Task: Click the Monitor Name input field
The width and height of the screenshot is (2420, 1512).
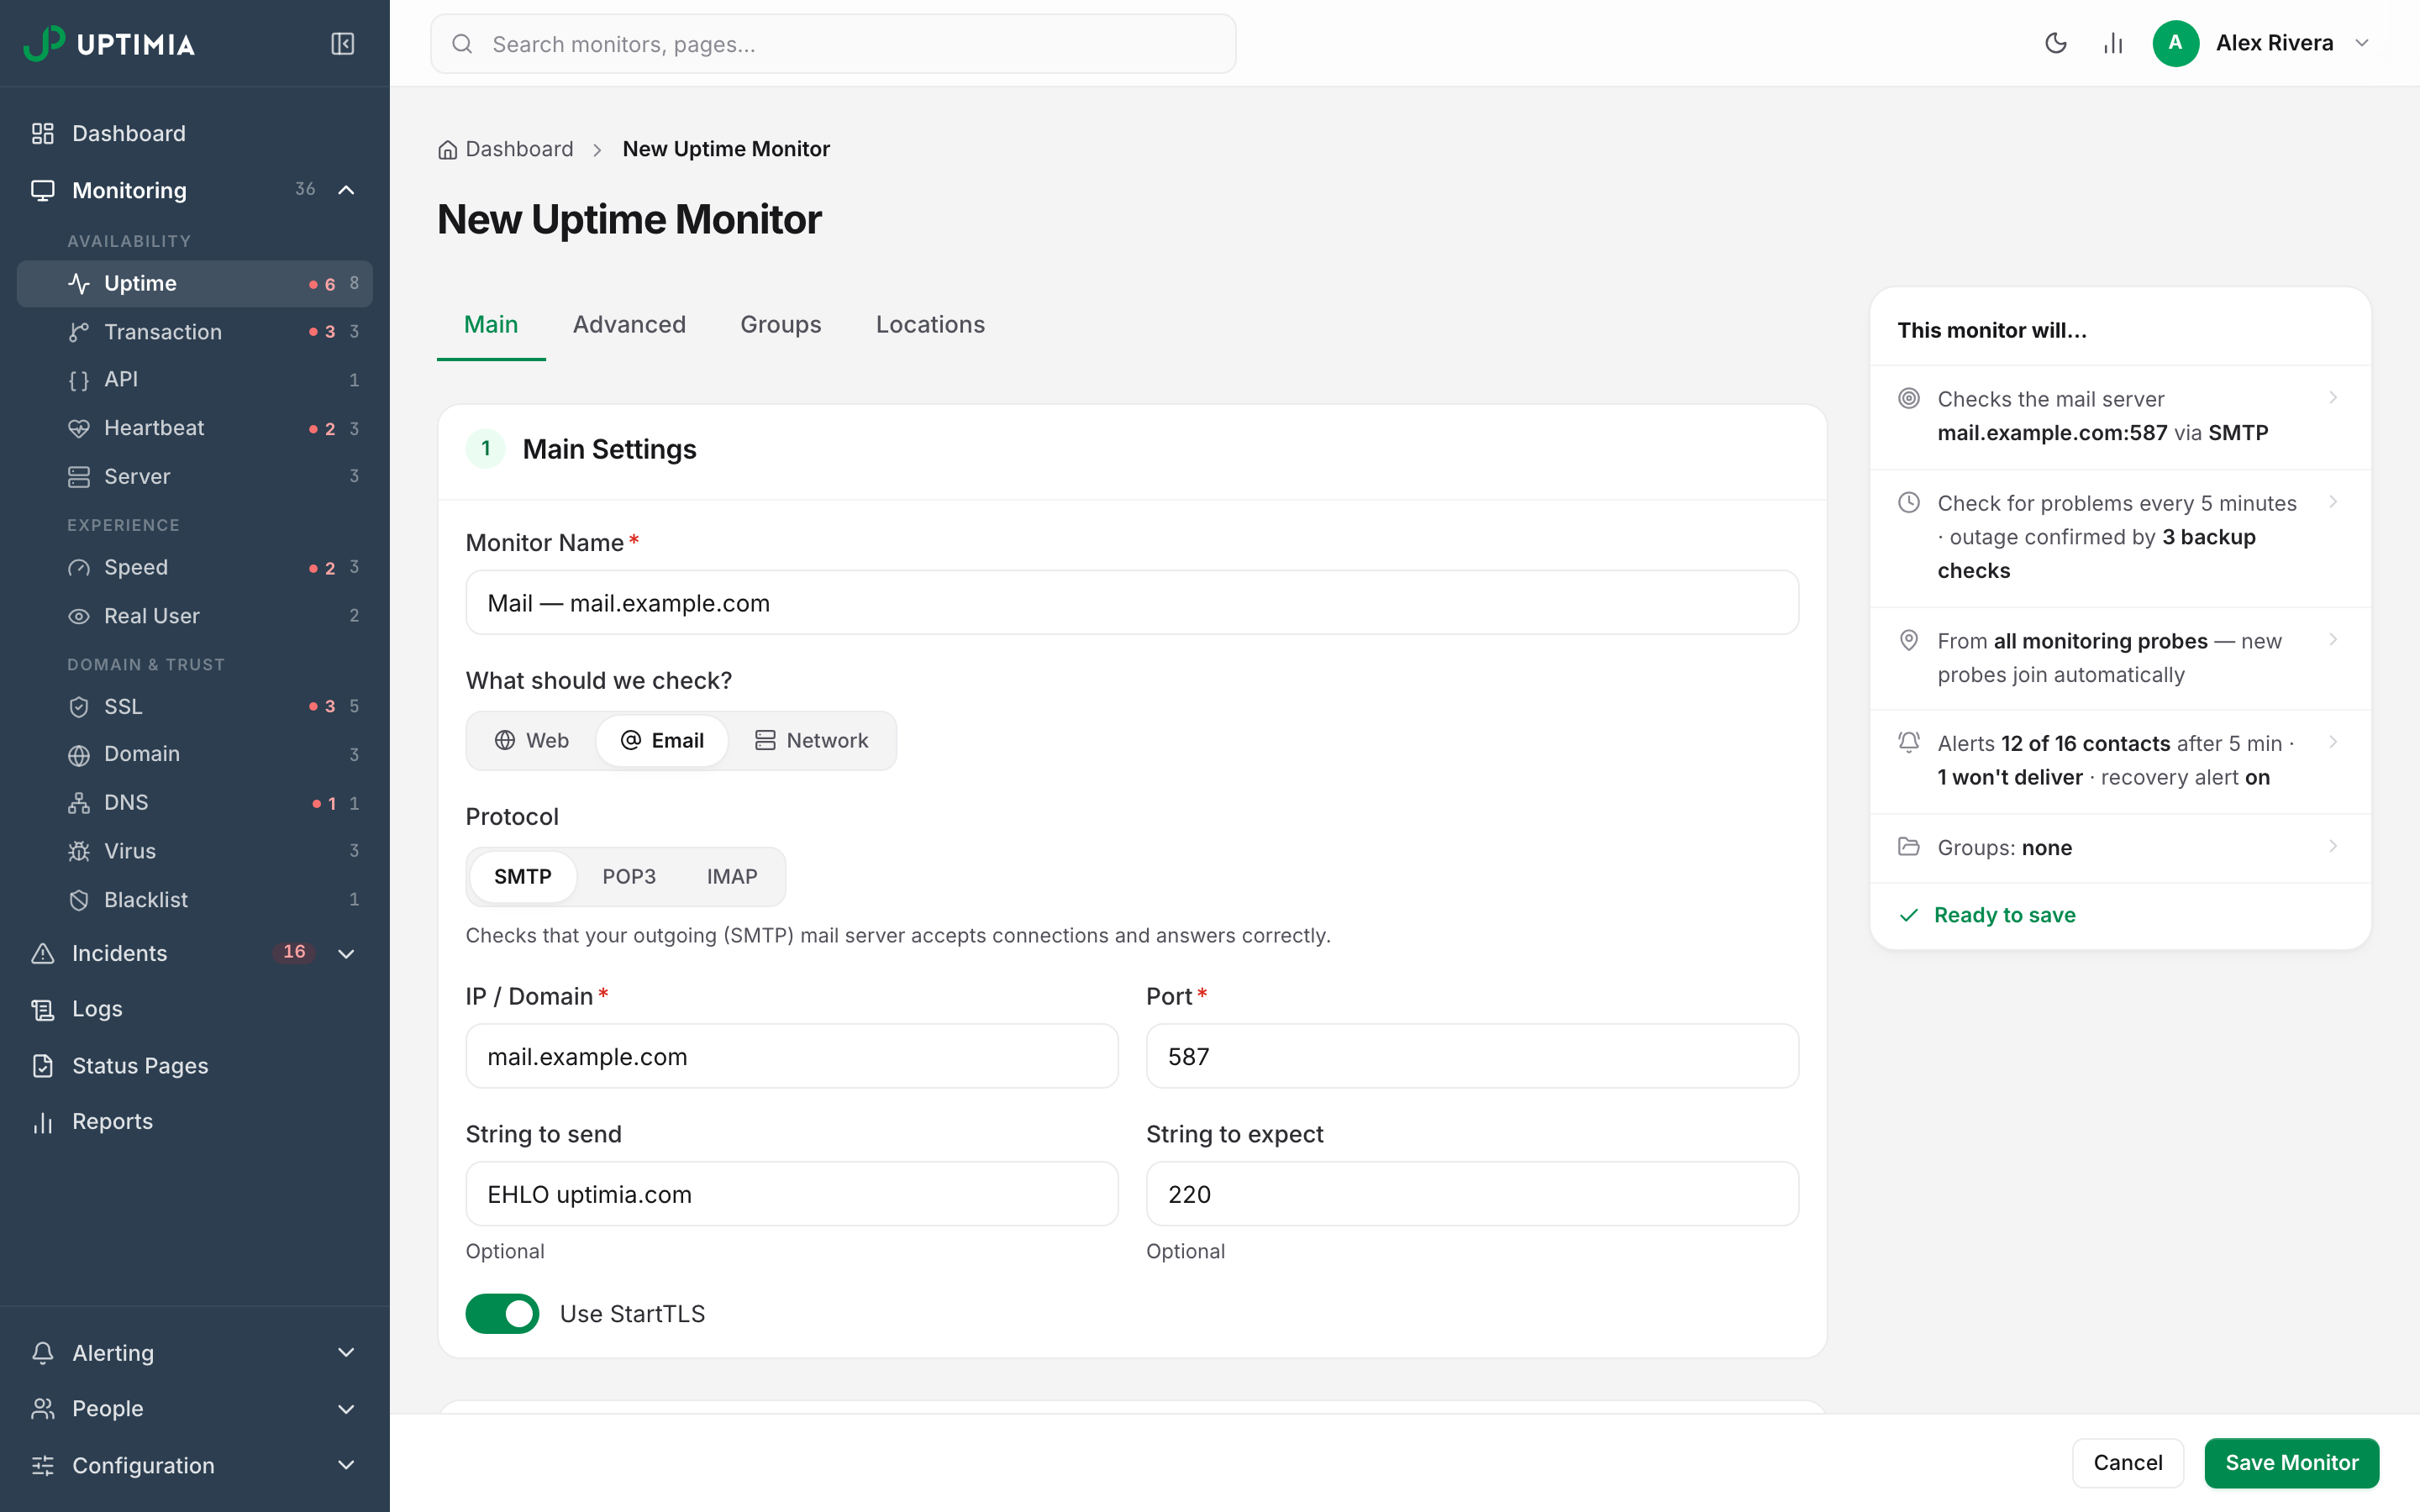Action: coord(1132,603)
